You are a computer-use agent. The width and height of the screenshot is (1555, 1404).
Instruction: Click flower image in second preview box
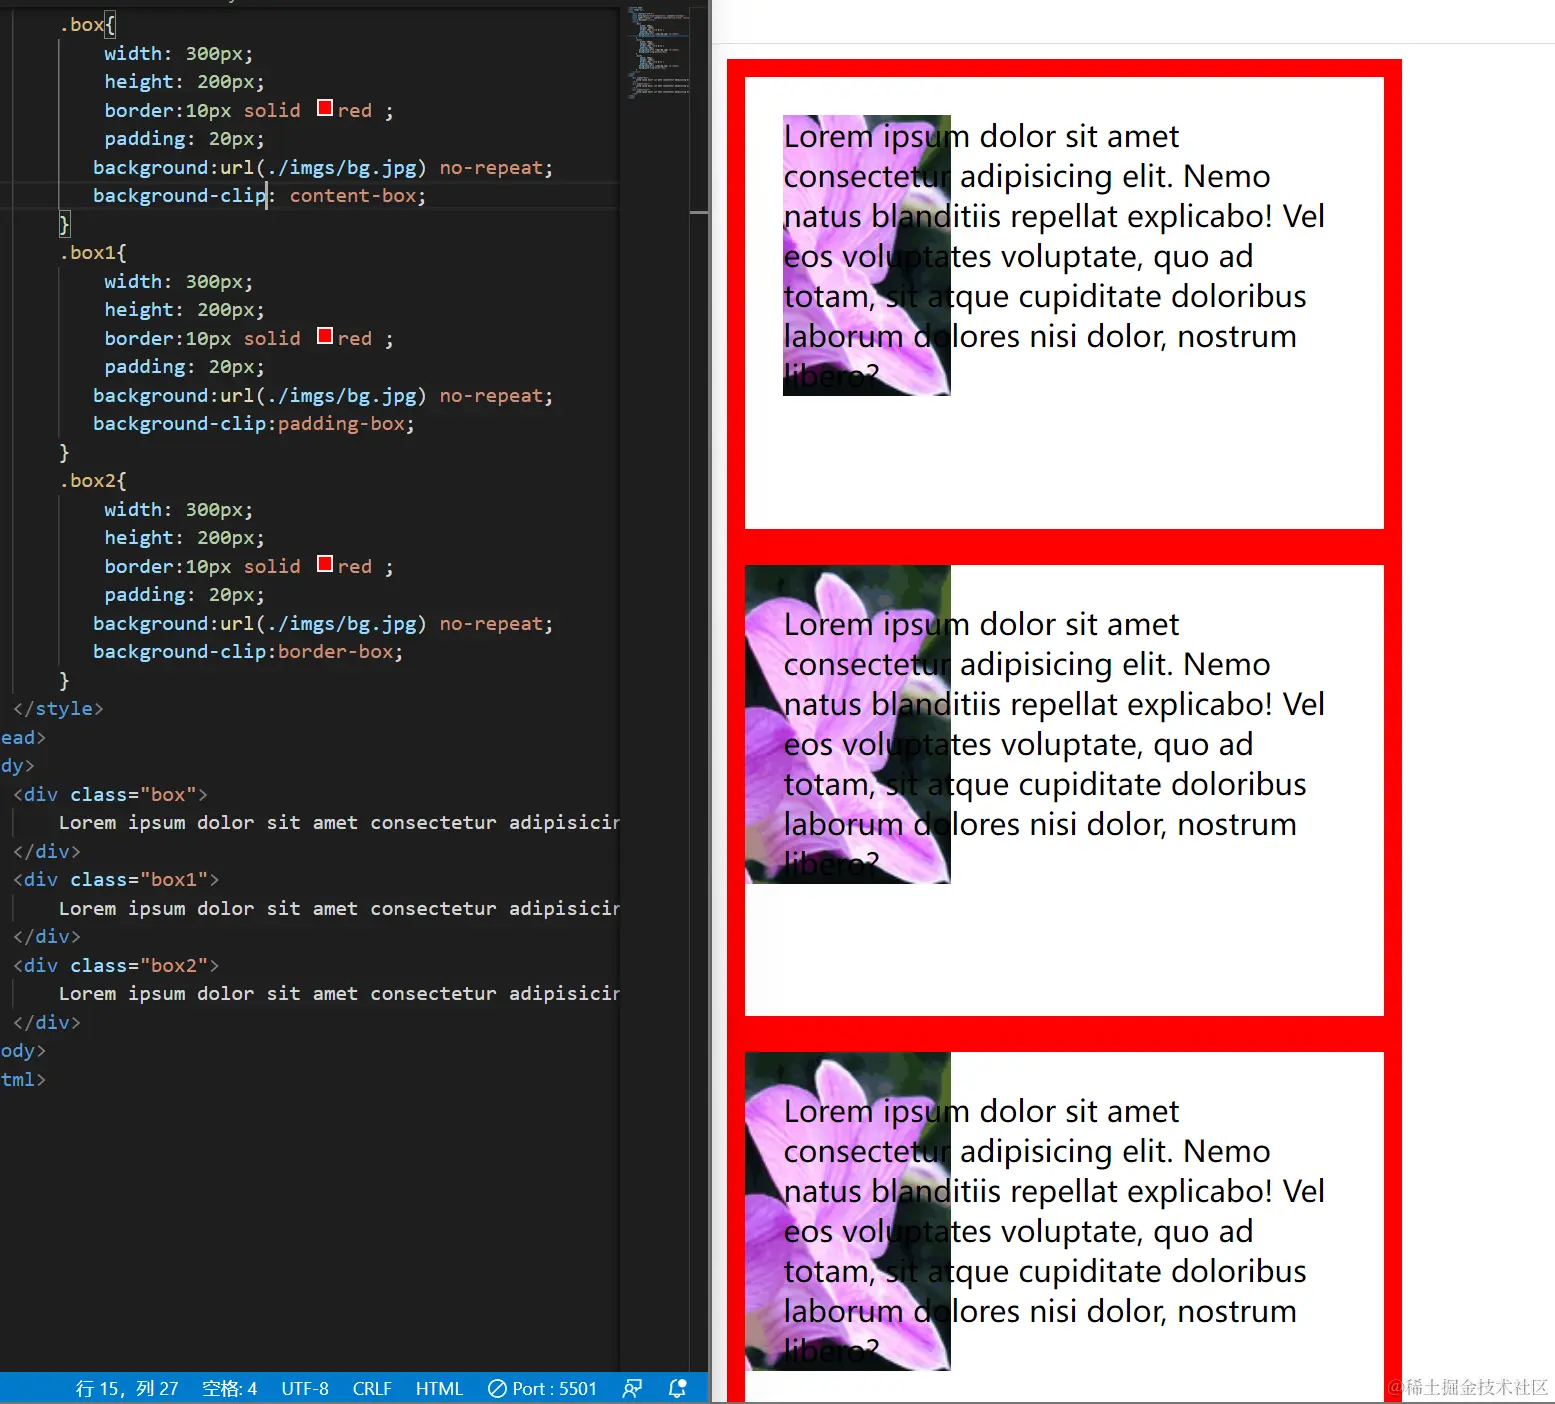[x=848, y=725]
